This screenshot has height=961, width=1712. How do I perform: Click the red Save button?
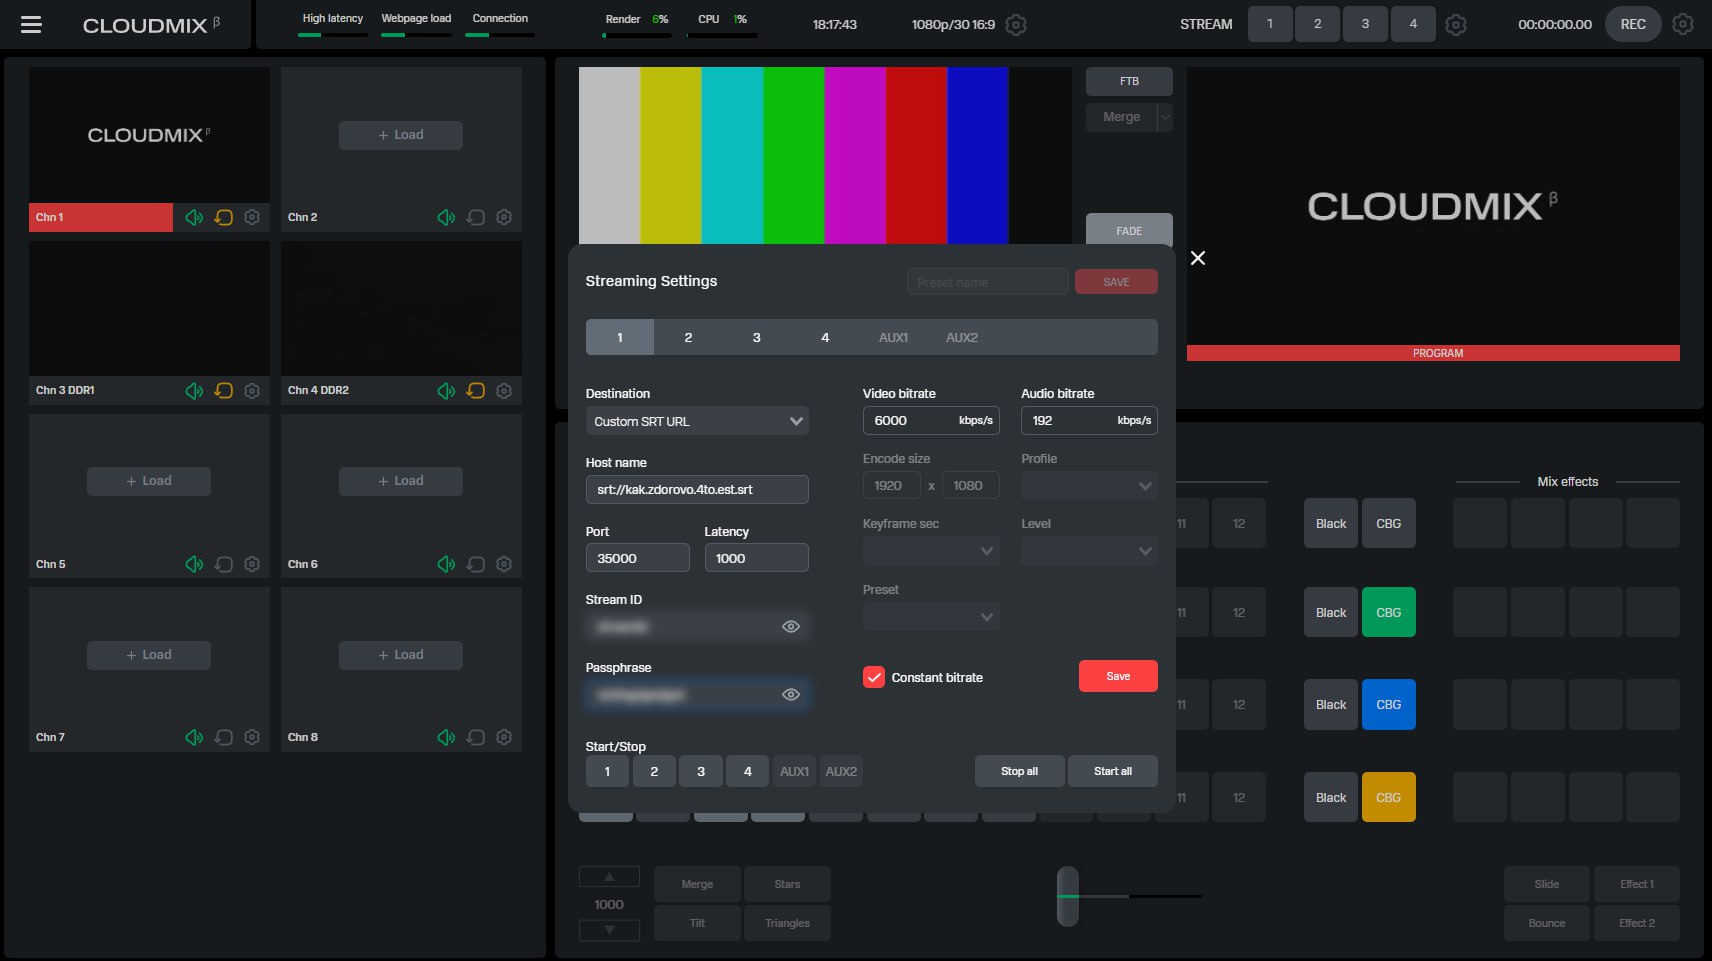1117,677
